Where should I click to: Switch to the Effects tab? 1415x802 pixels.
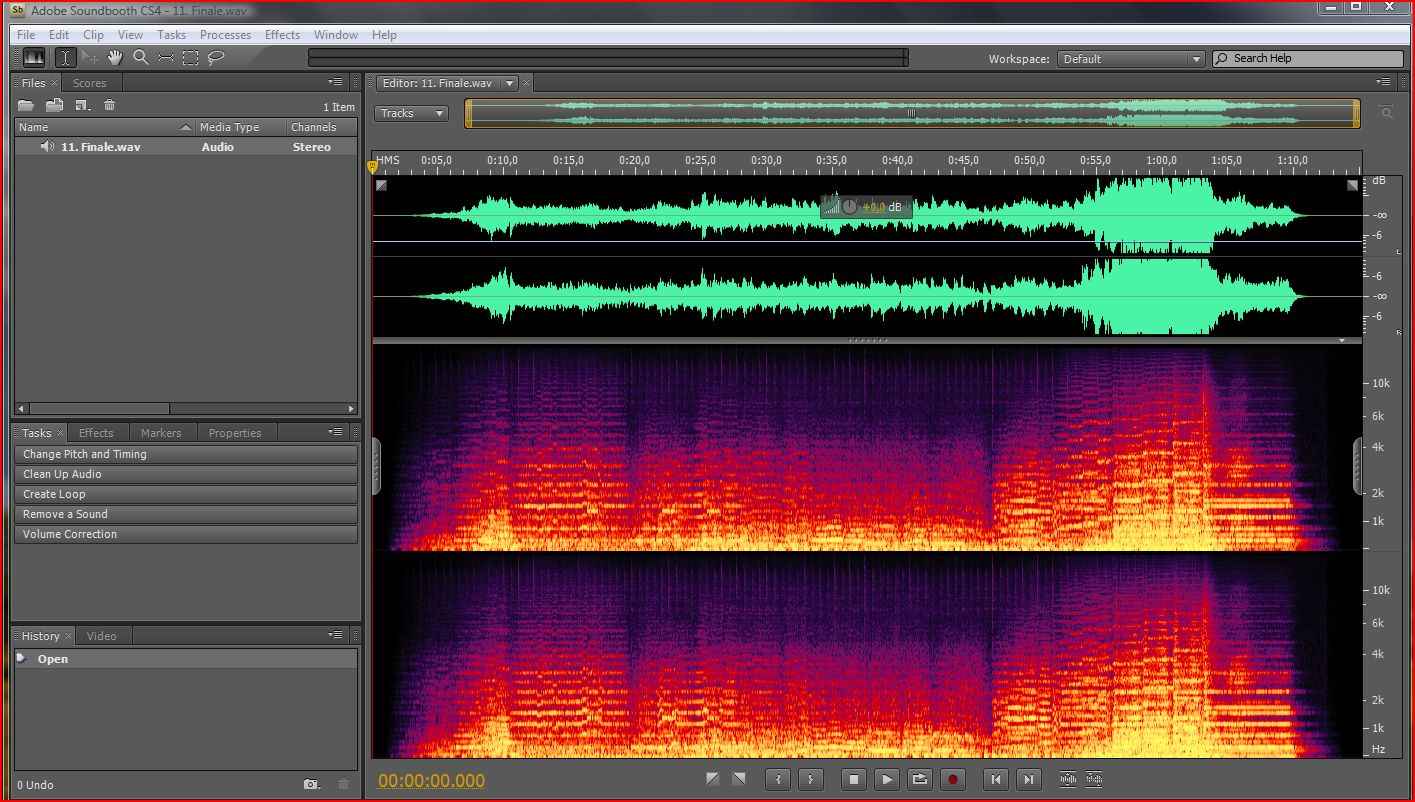(x=96, y=433)
